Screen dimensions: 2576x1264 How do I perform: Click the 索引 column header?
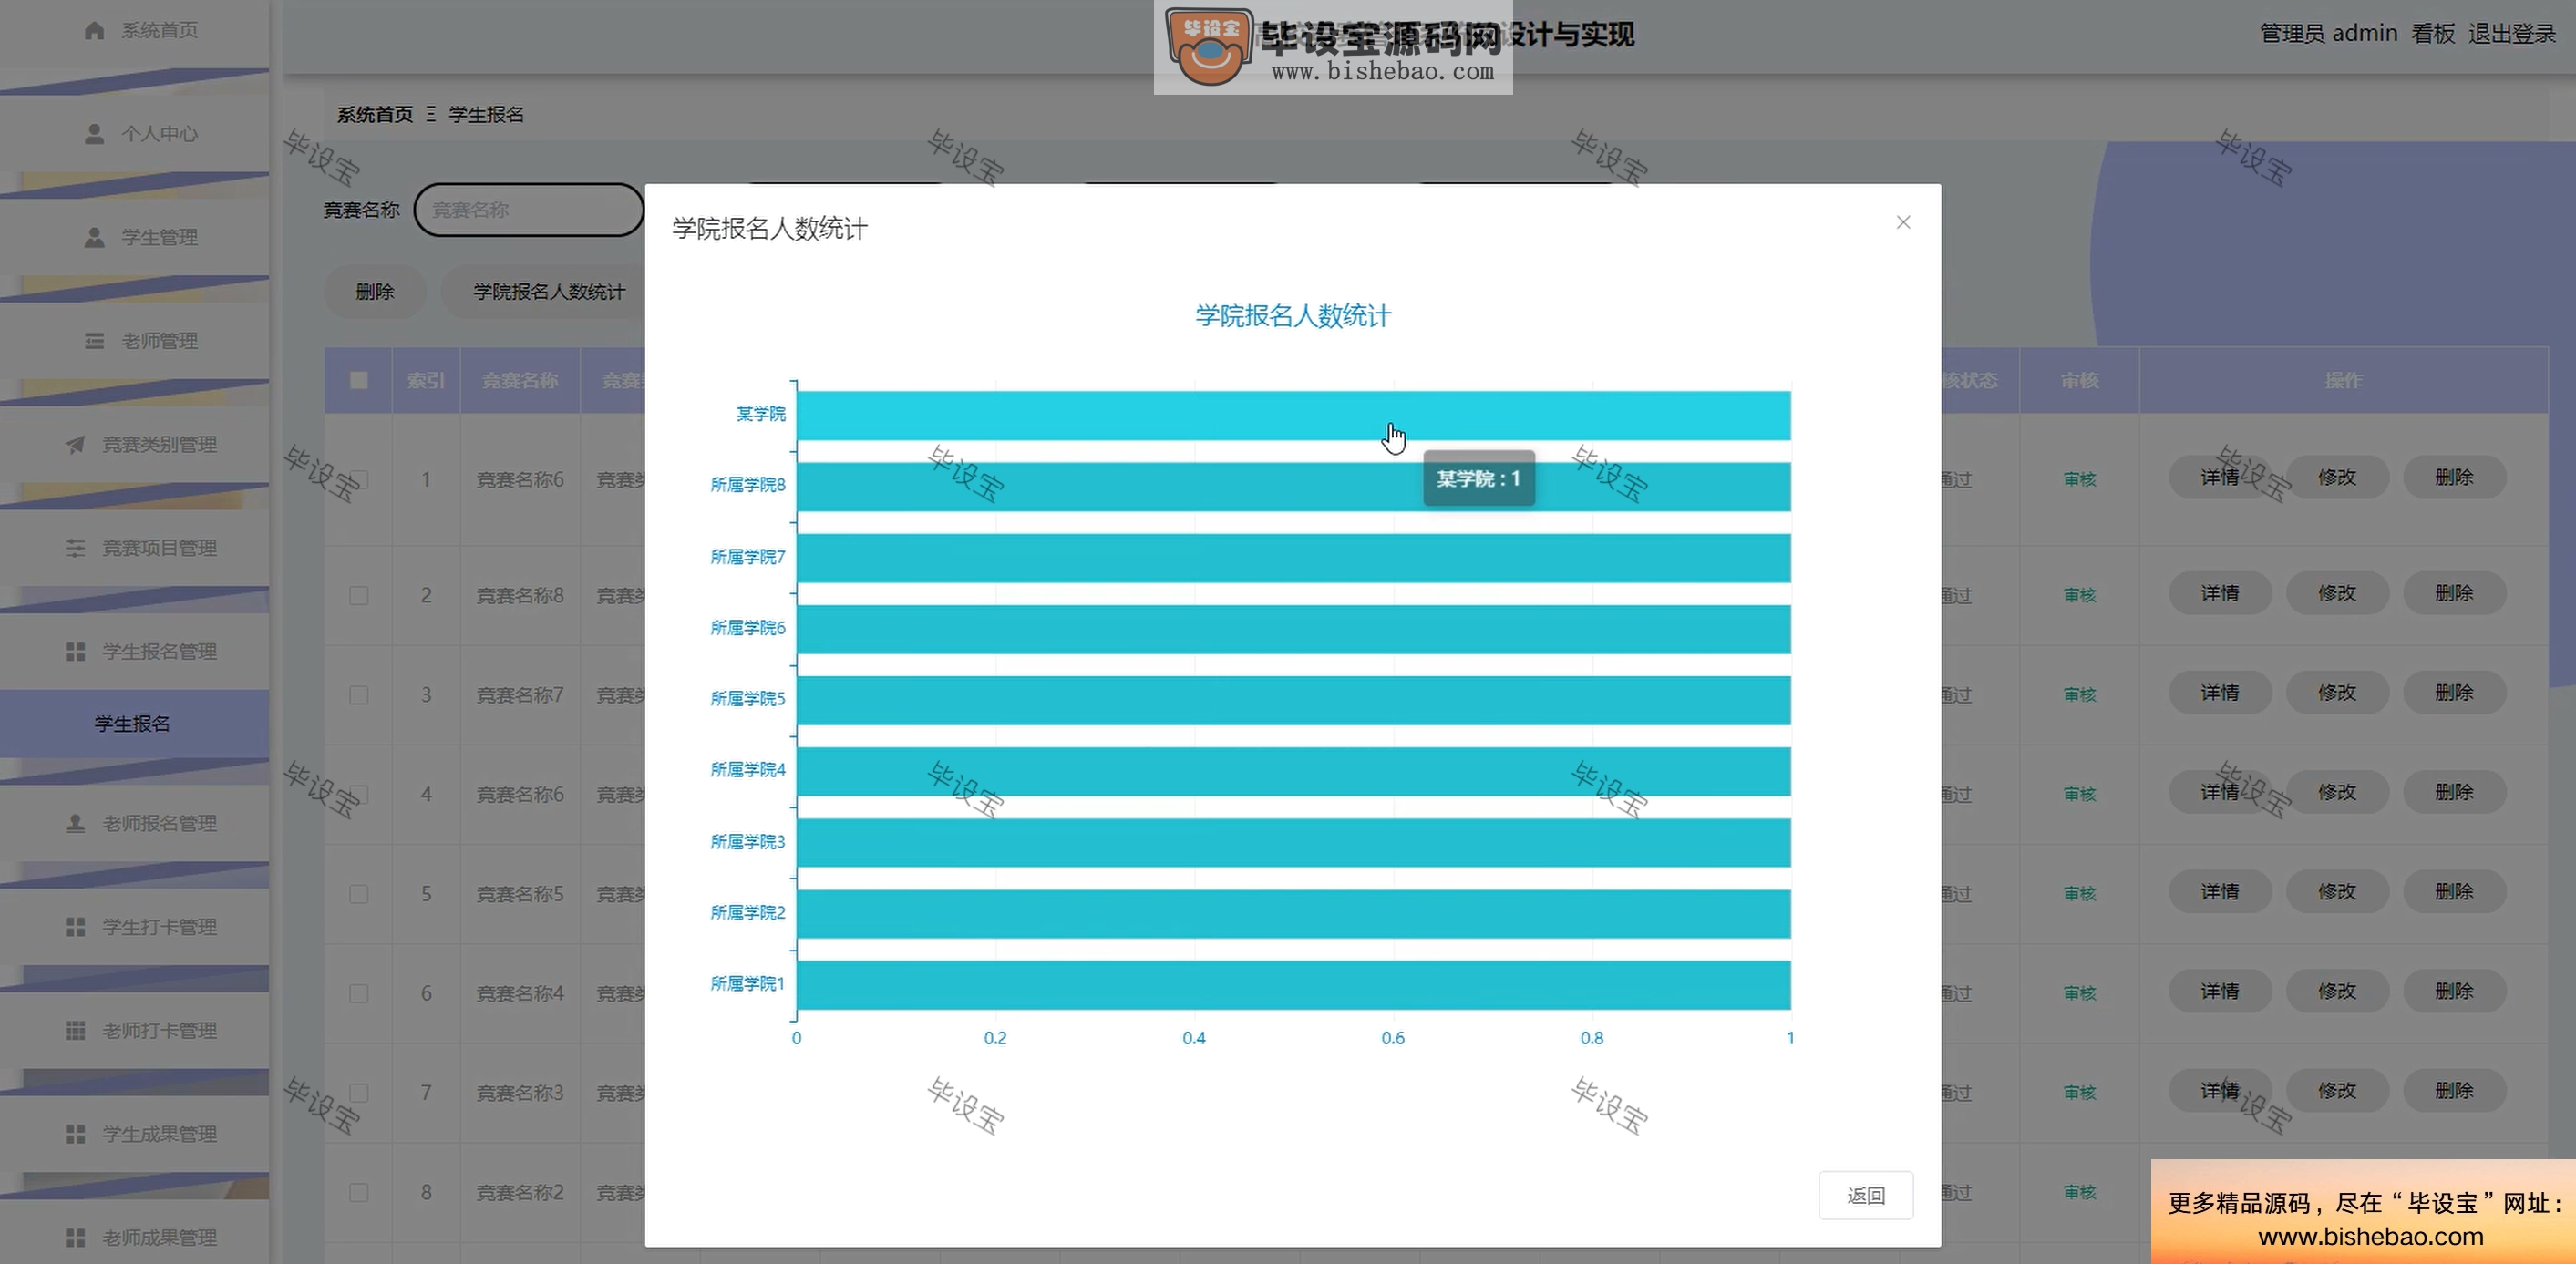pyautogui.click(x=426, y=380)
